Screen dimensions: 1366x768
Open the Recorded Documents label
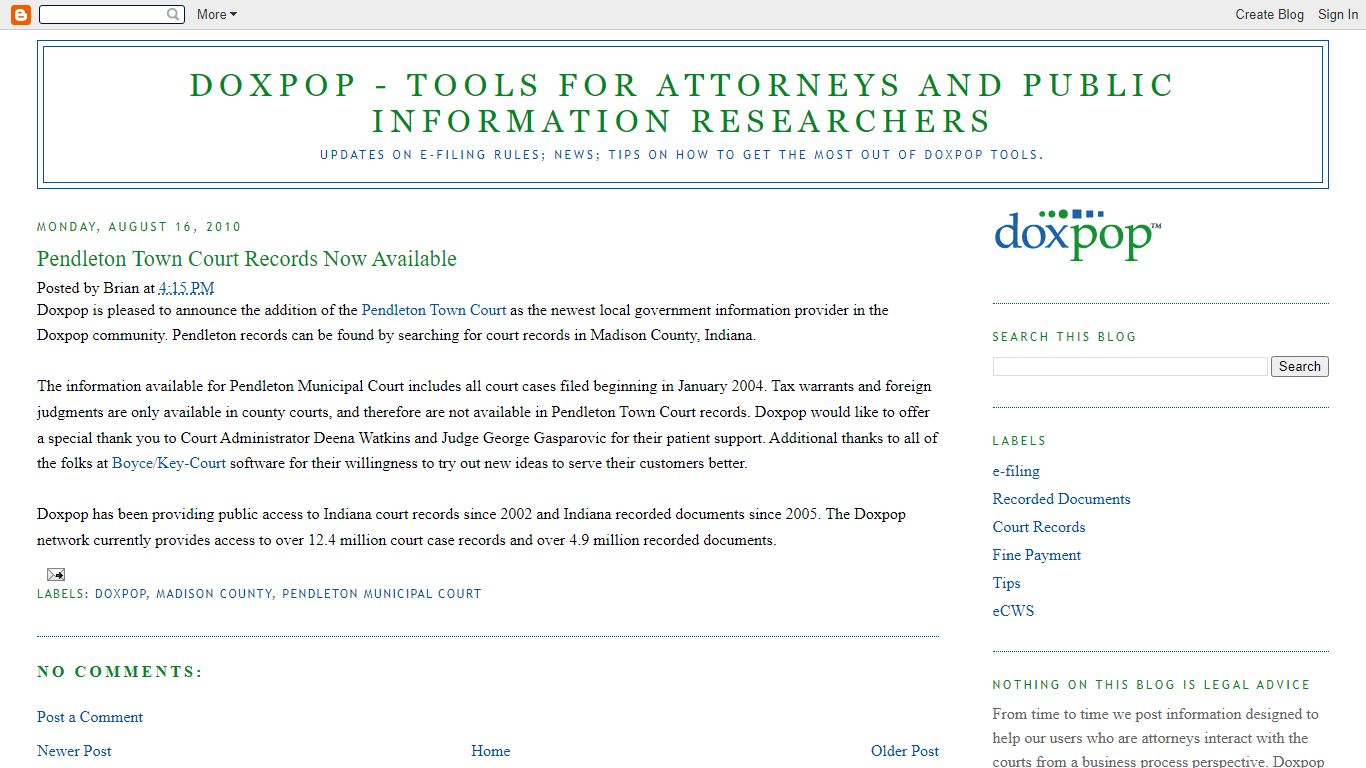click(1062, 499)
